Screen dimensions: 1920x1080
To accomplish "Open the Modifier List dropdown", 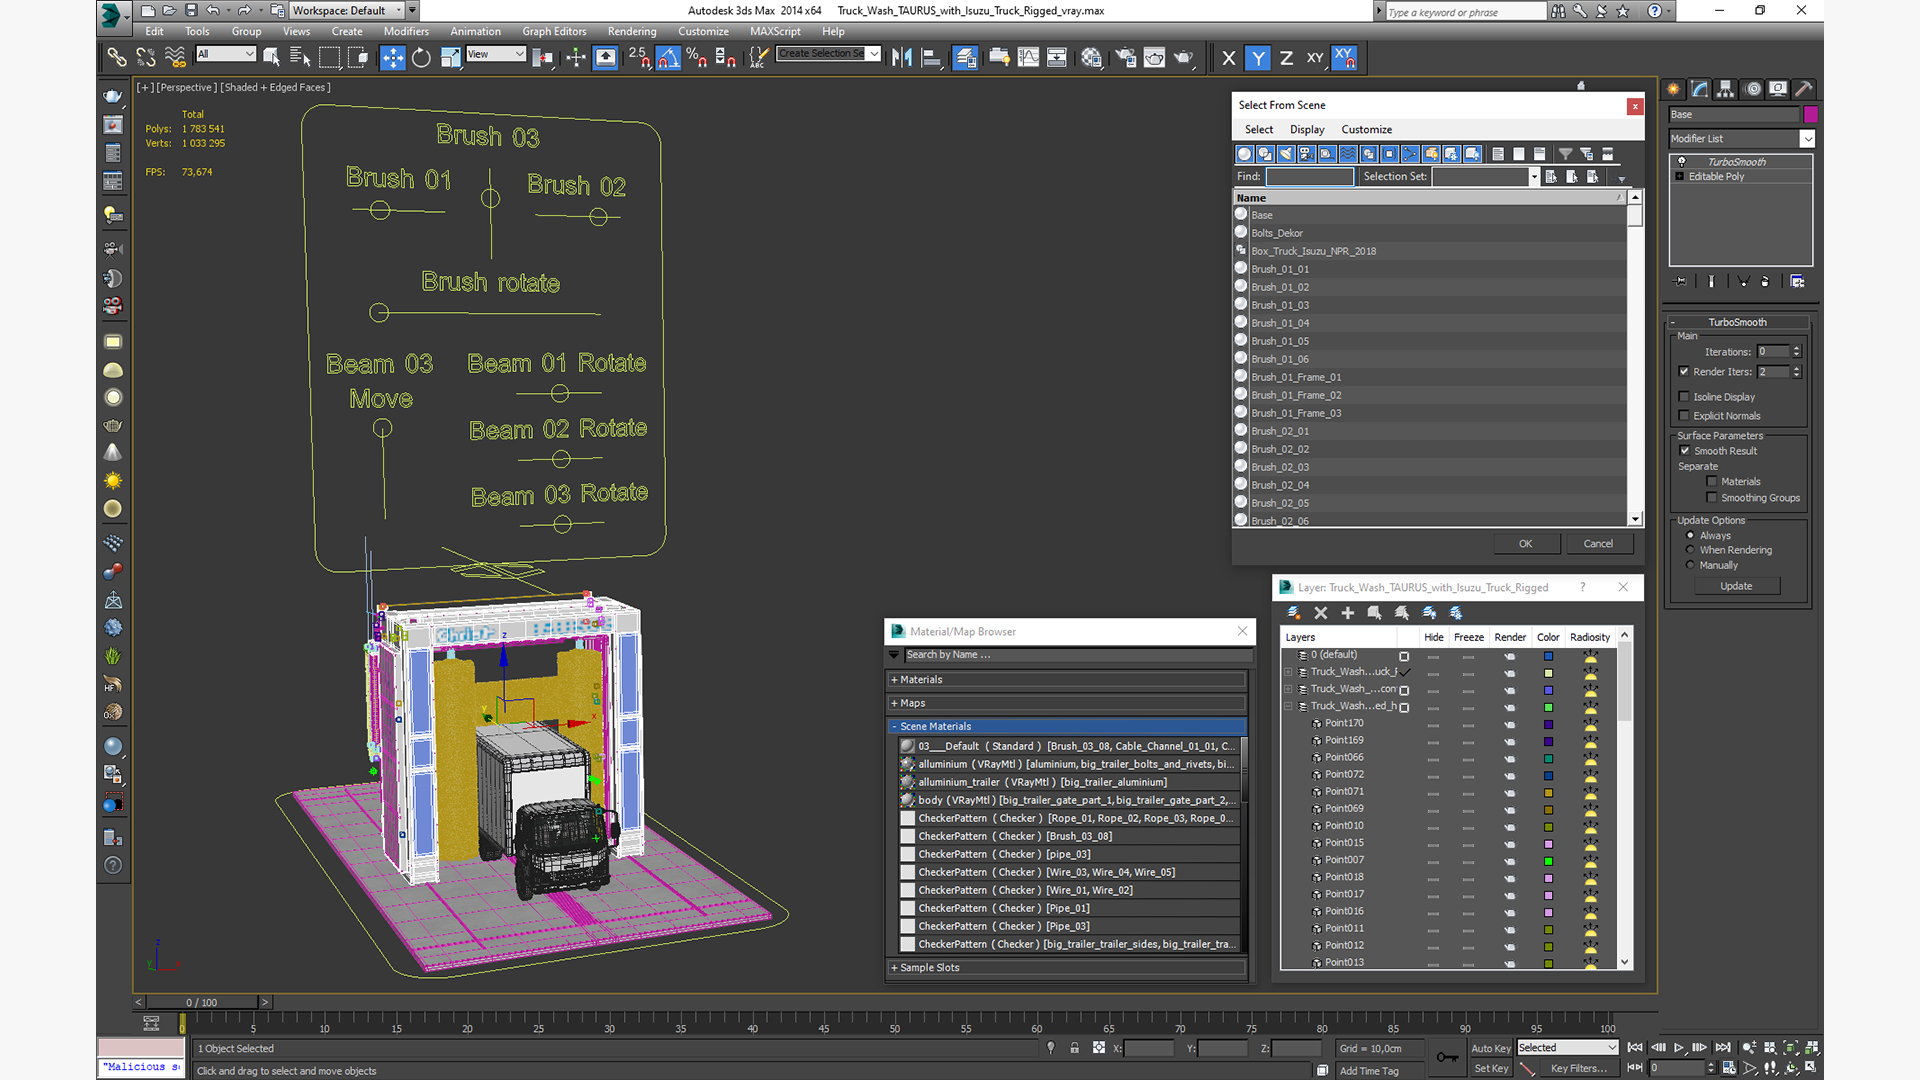I will click(1807, 139).
